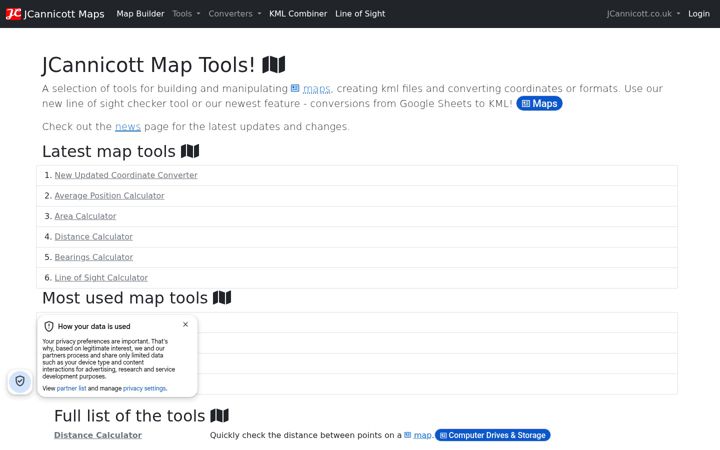
Task: Click the map icon beside main heading
Action: (x=274, y=65)
